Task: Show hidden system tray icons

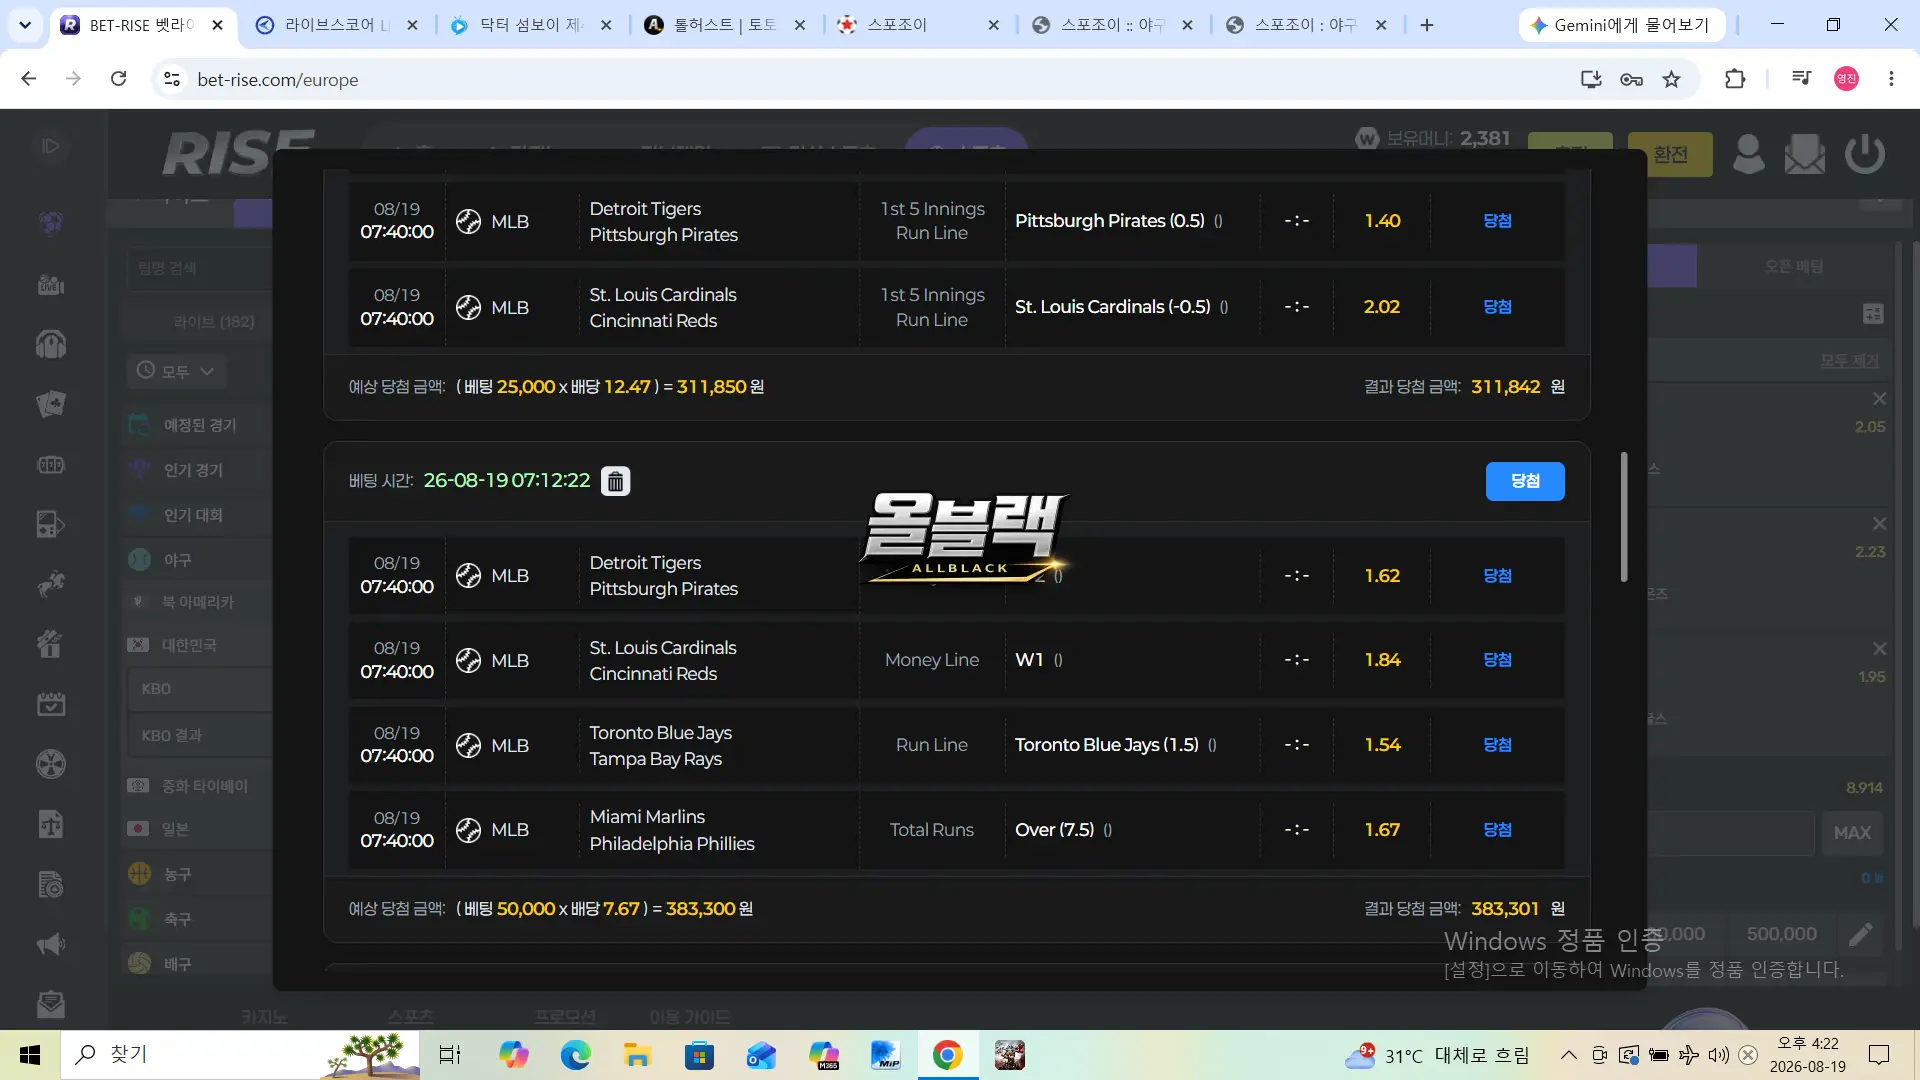Action: (1568, 1055)
